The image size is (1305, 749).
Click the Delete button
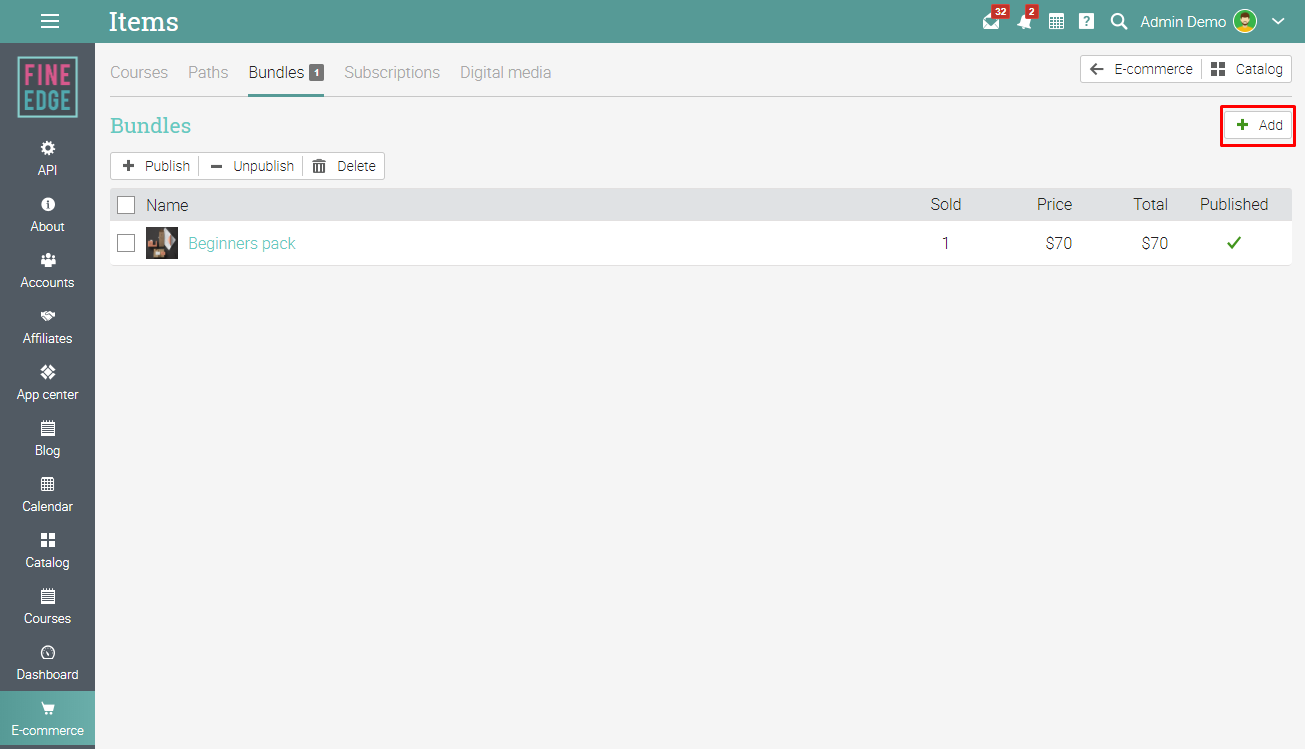[x=344, y=166]
